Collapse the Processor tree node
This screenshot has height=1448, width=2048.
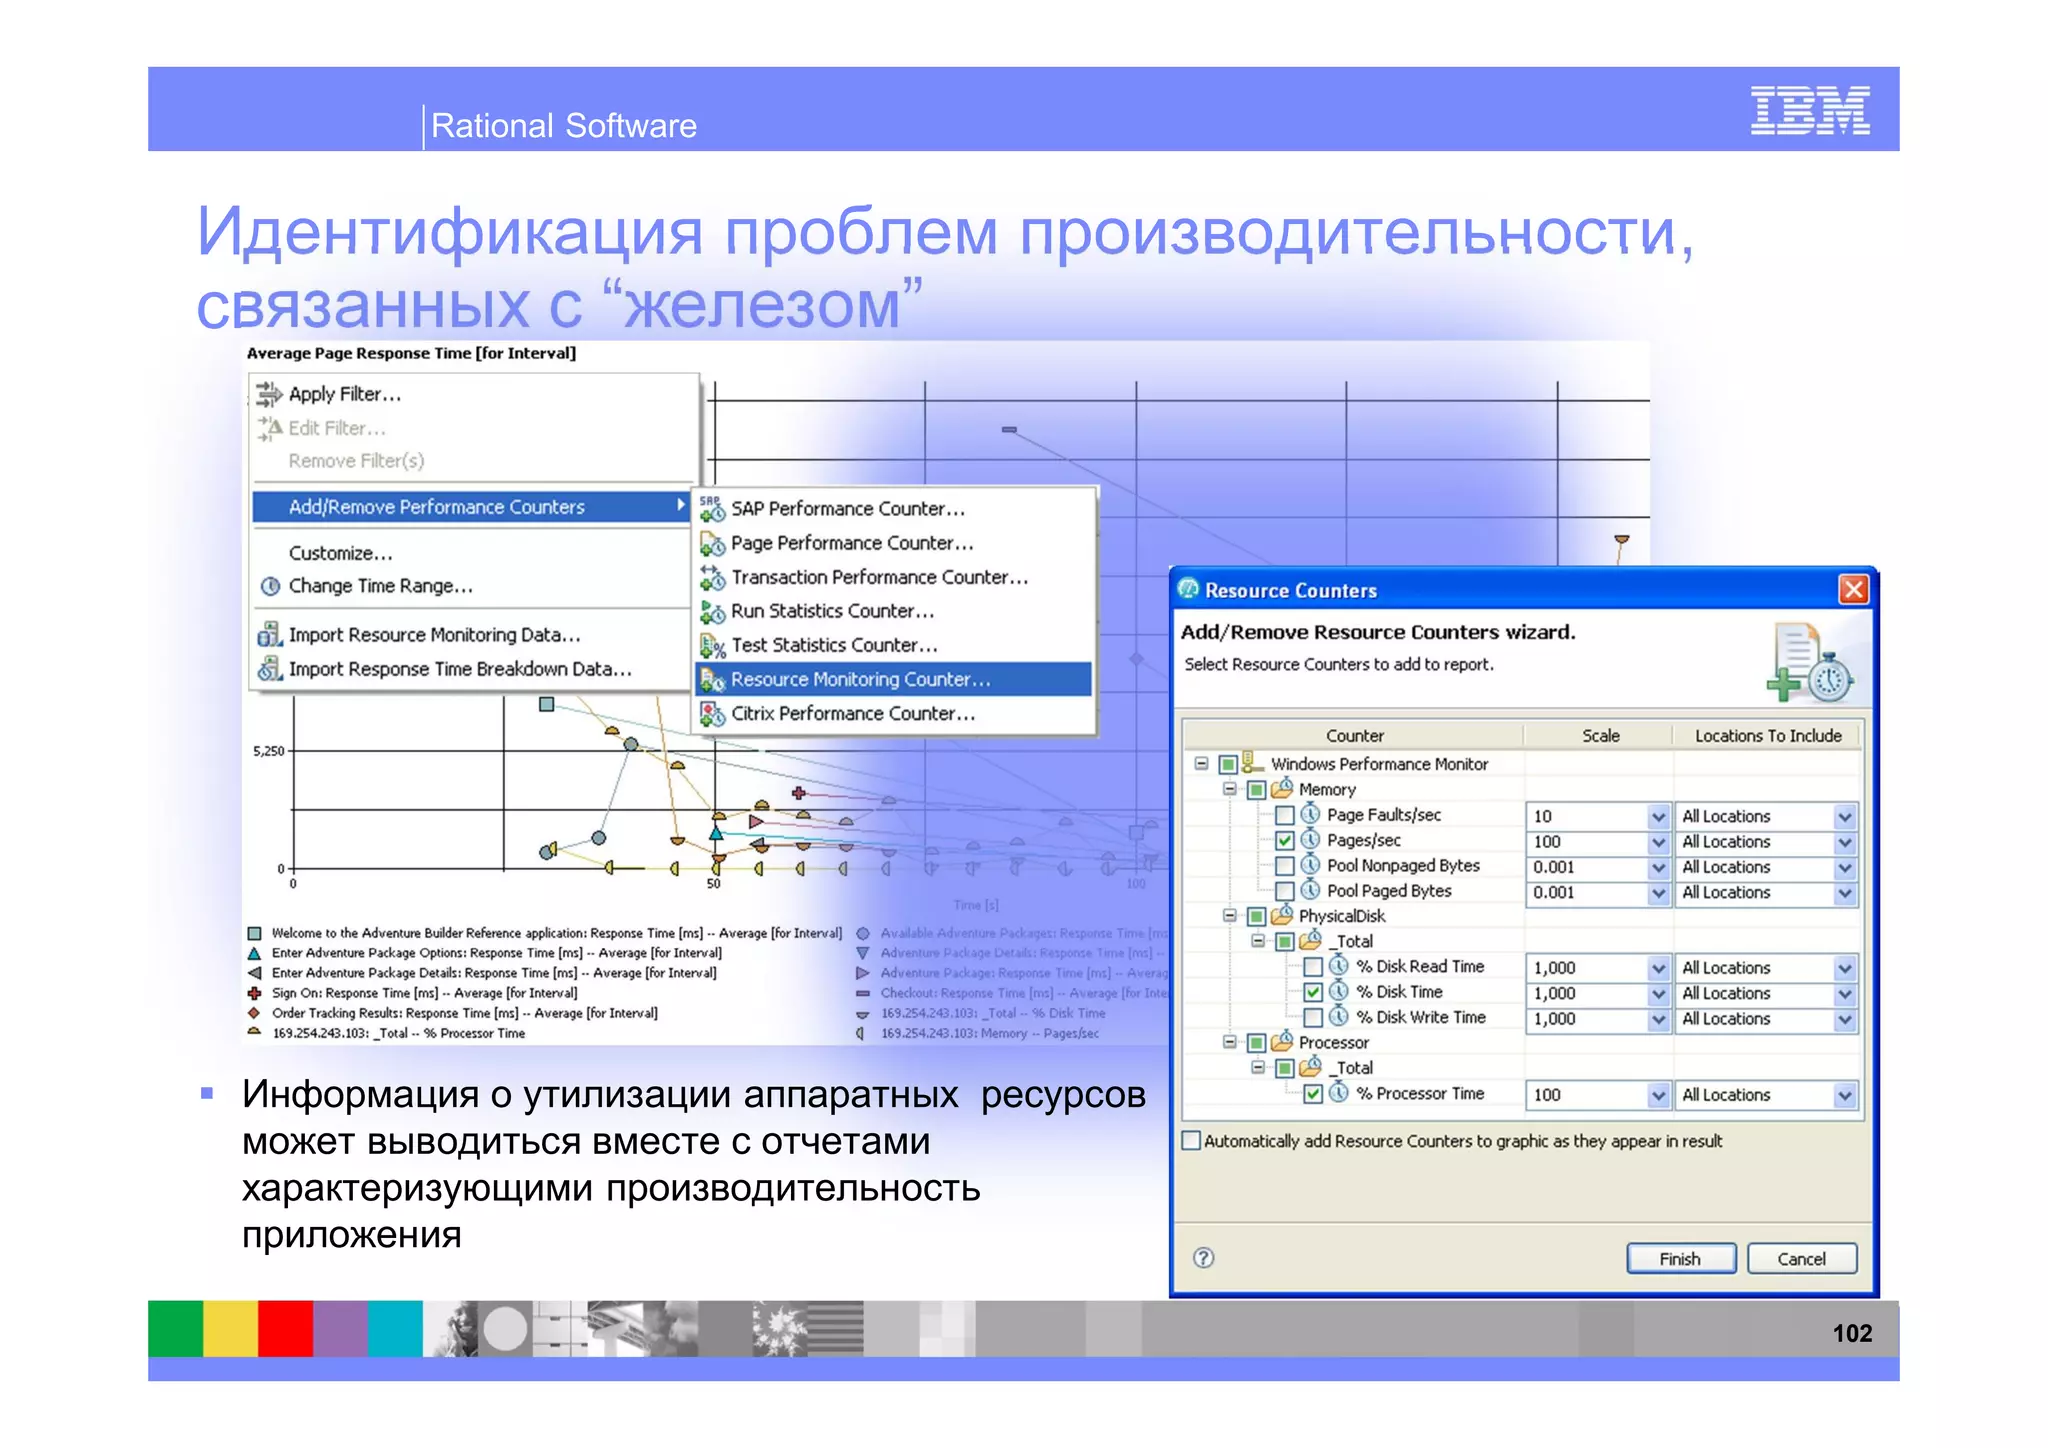coord(1230,1042)
